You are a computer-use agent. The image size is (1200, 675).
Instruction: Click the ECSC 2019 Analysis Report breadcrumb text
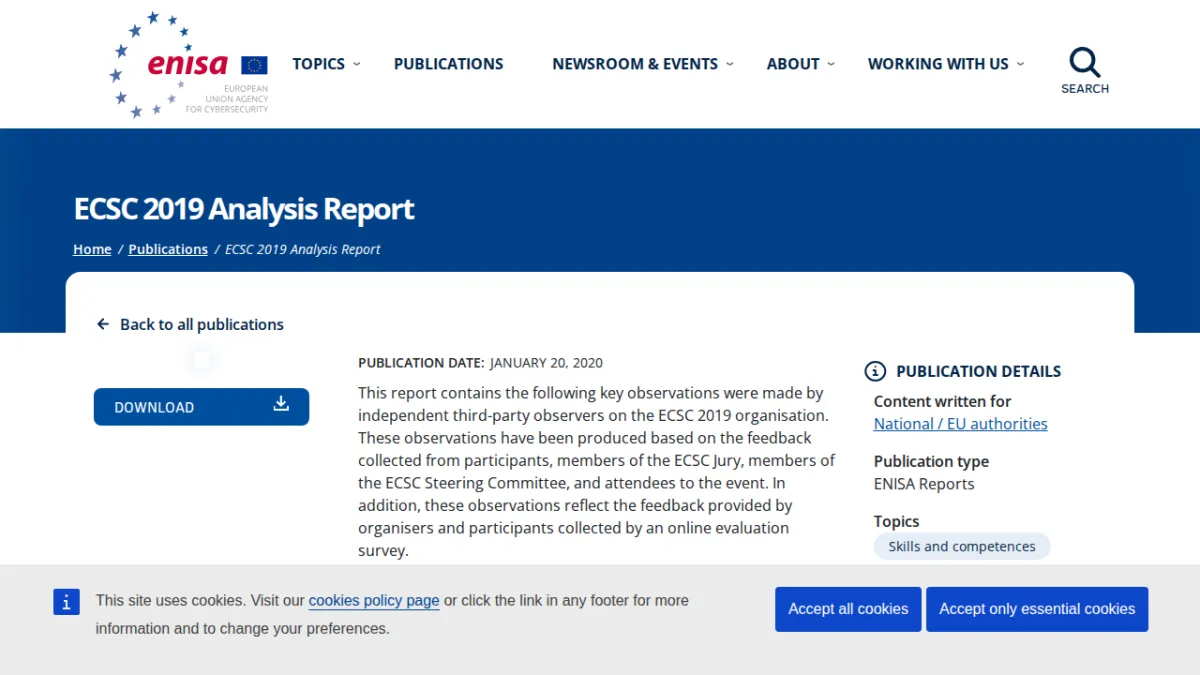pyautogui.click(x=303, y=249)
